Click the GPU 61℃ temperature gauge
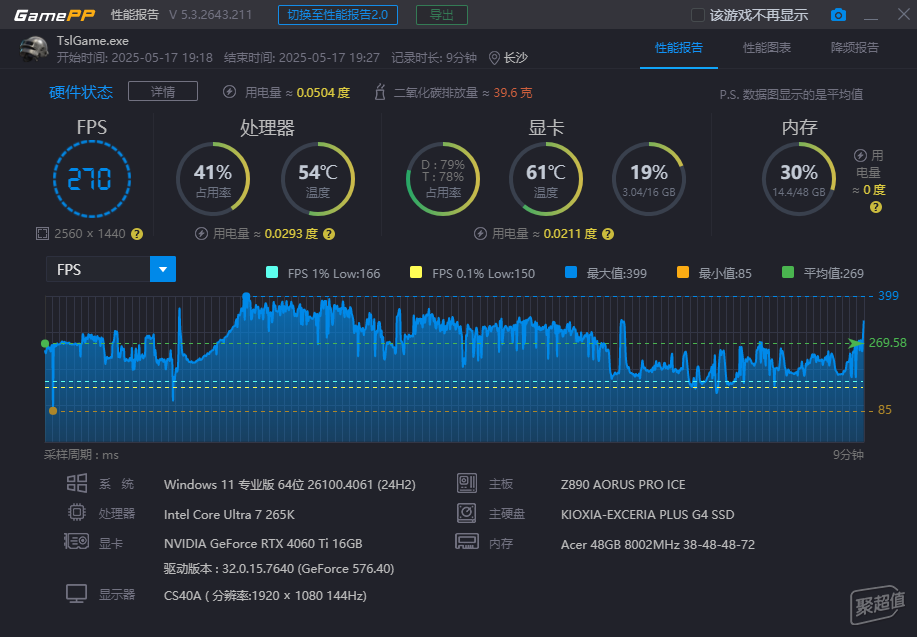 [x=546, y=178]
